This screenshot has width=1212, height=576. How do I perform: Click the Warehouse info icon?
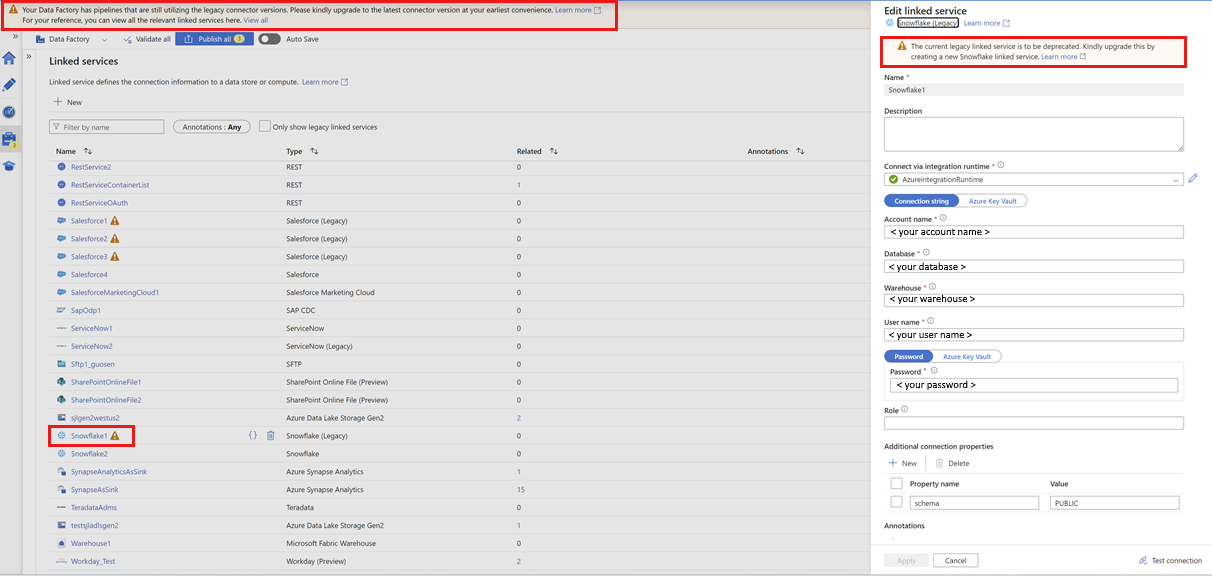pos(932,287)
